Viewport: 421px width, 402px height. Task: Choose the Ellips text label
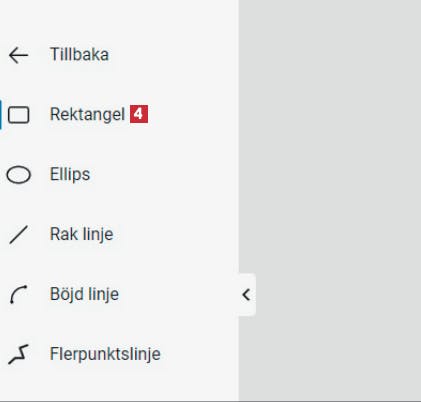coord(70,174)
